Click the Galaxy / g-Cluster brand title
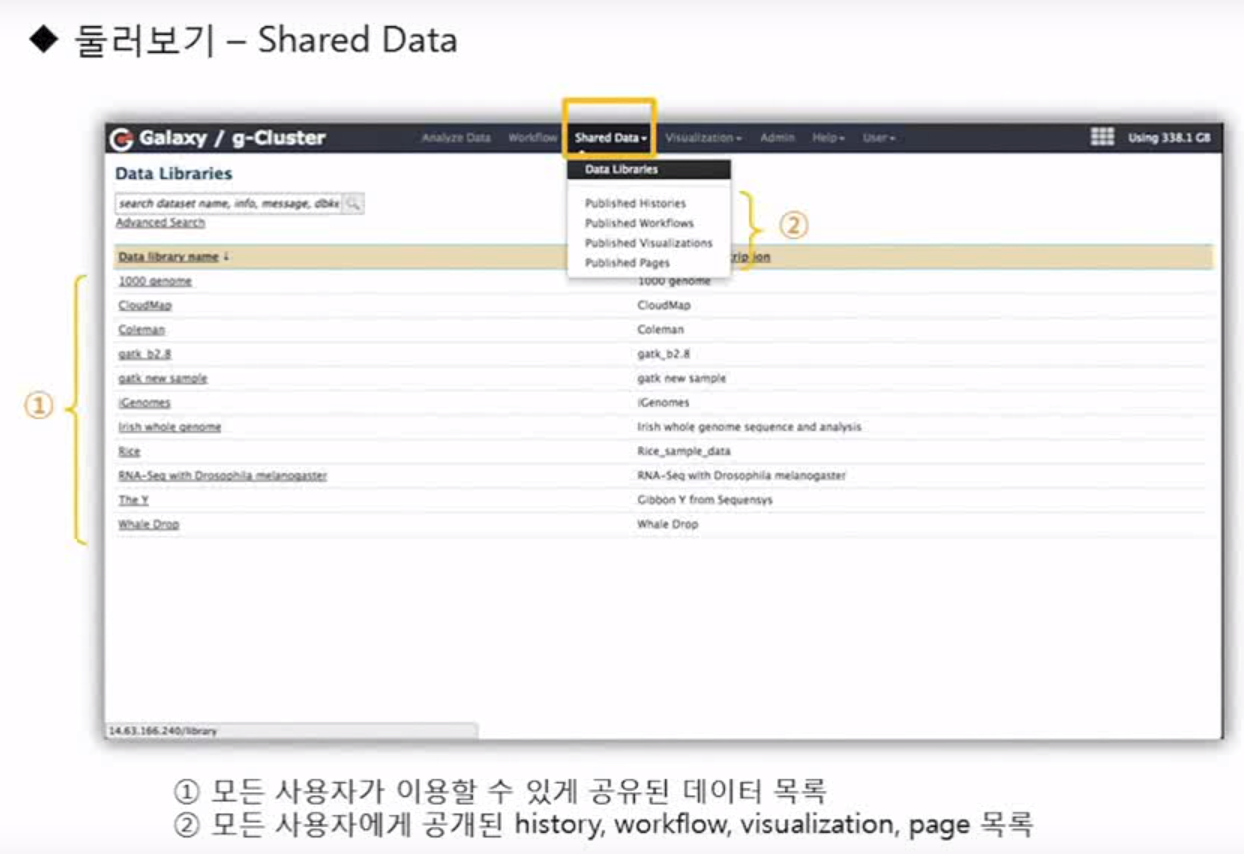1244x854 pixels. tap(232, 138)
